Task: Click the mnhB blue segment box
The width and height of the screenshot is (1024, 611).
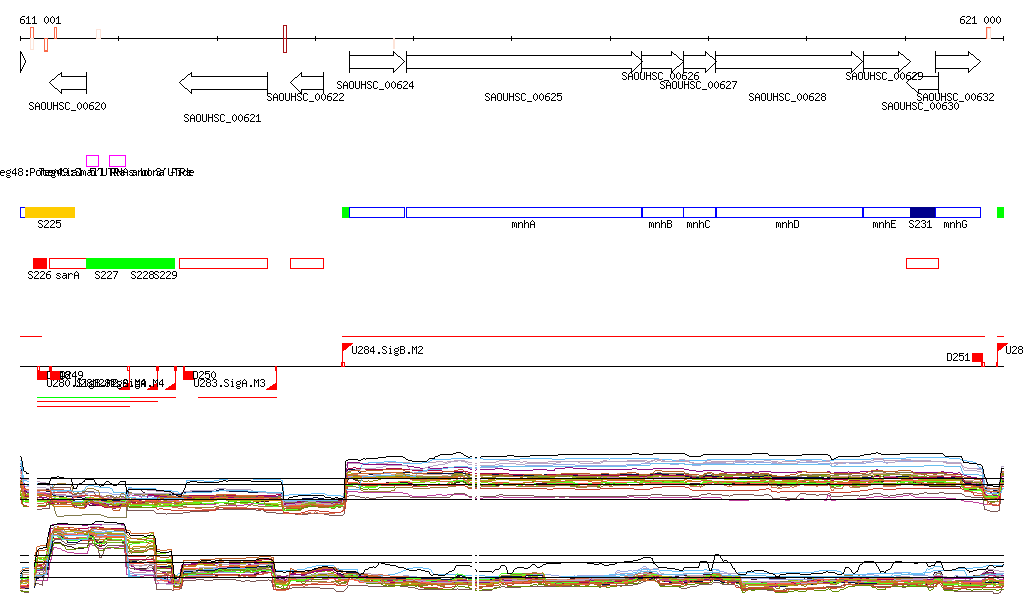Action: (663, 212)
